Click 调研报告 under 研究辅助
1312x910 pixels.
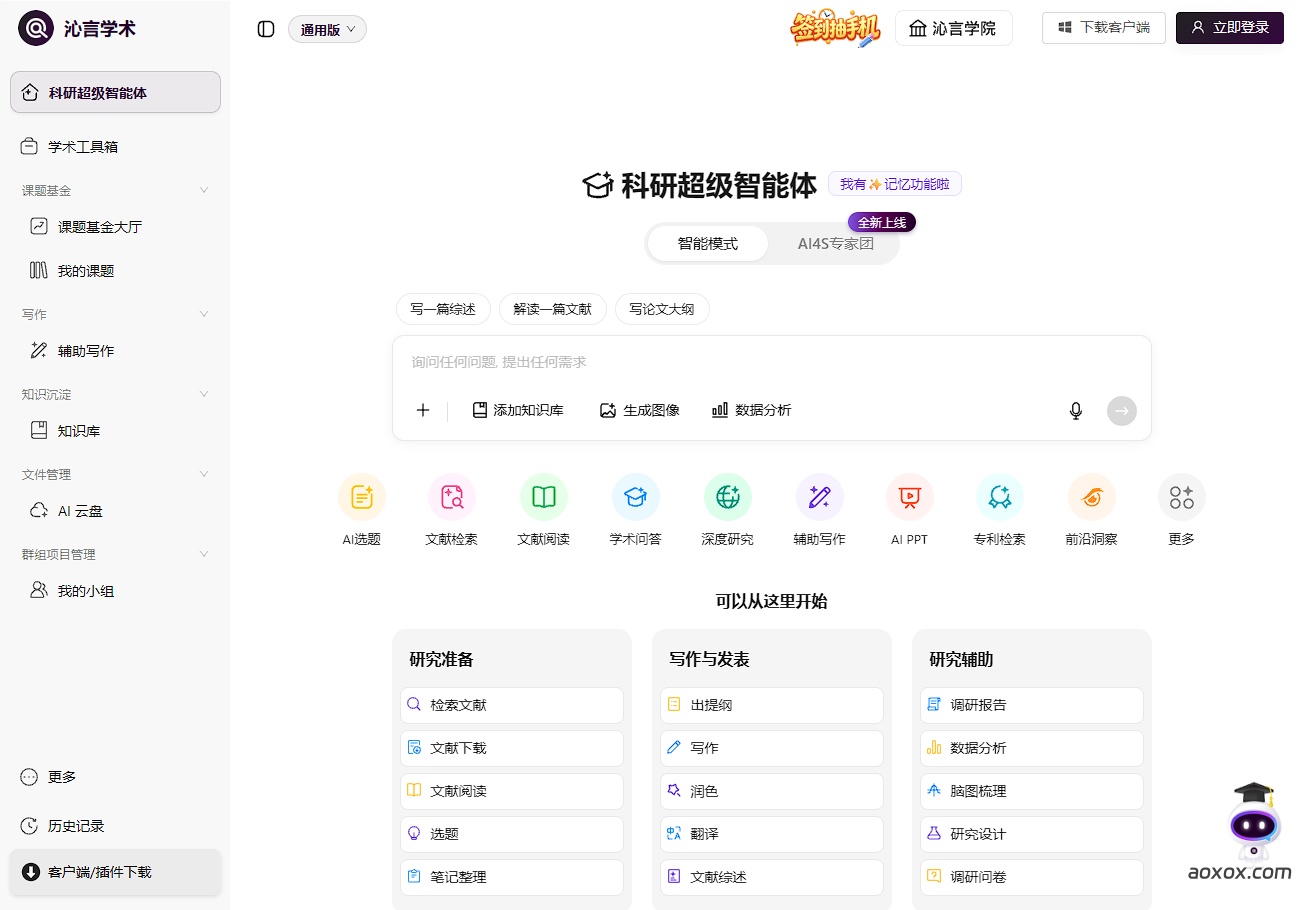1032,705
